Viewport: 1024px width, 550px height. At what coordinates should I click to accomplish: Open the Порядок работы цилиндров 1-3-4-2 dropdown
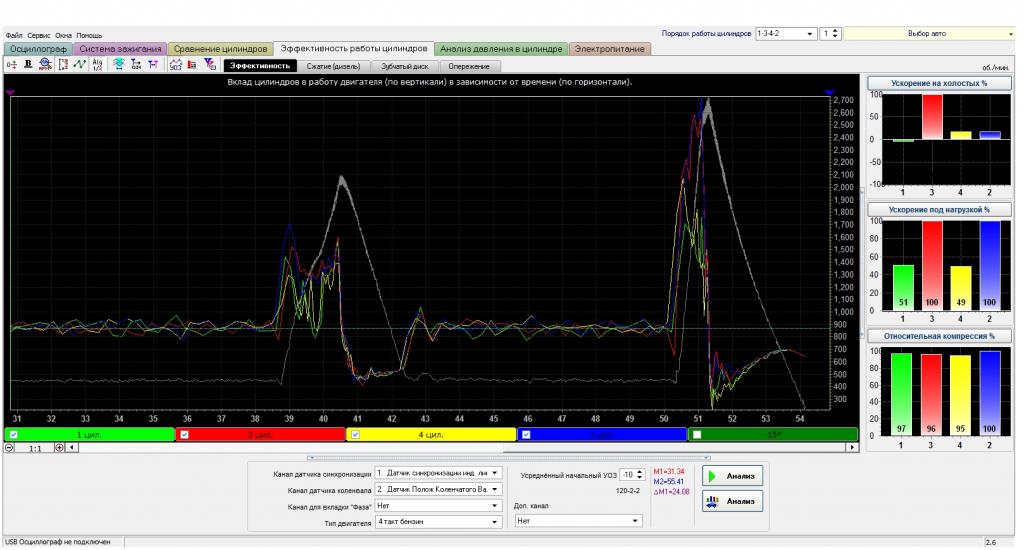point(786,33)
